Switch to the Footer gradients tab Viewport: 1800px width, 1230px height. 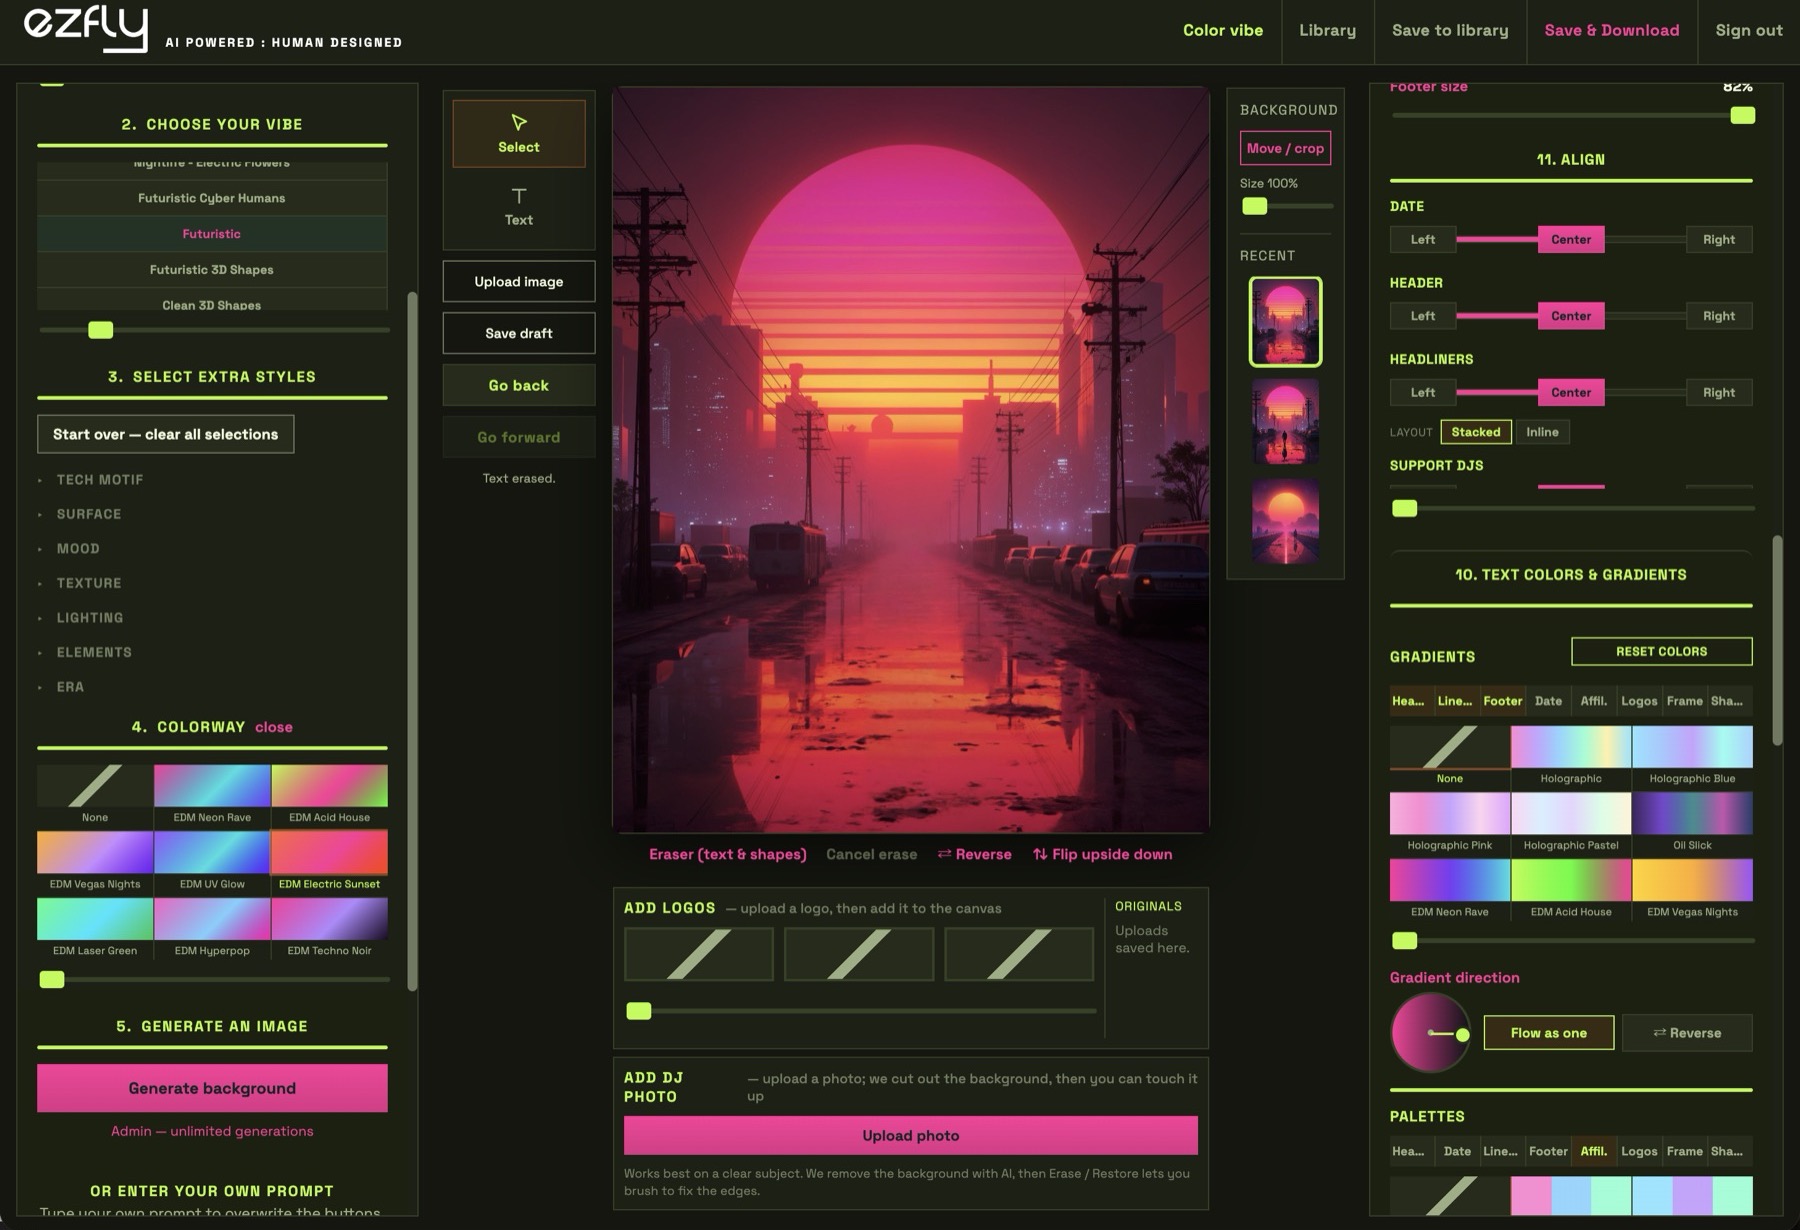coord(1502,701)
